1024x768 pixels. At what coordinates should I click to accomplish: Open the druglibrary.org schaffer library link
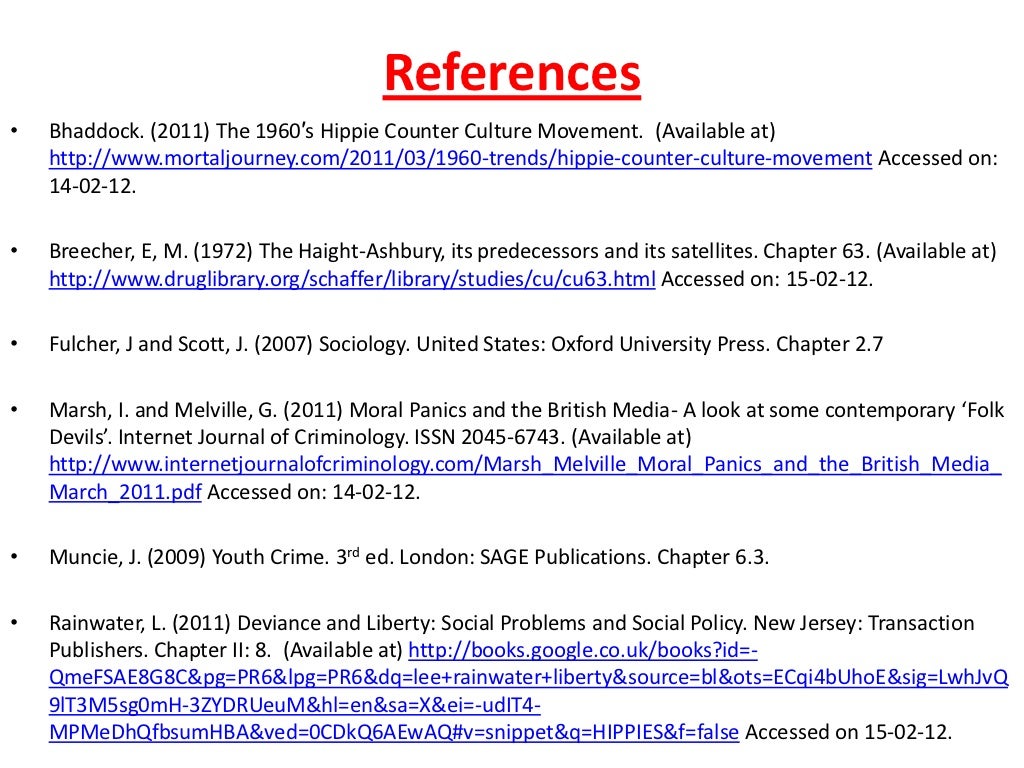[x=352, y=280]
